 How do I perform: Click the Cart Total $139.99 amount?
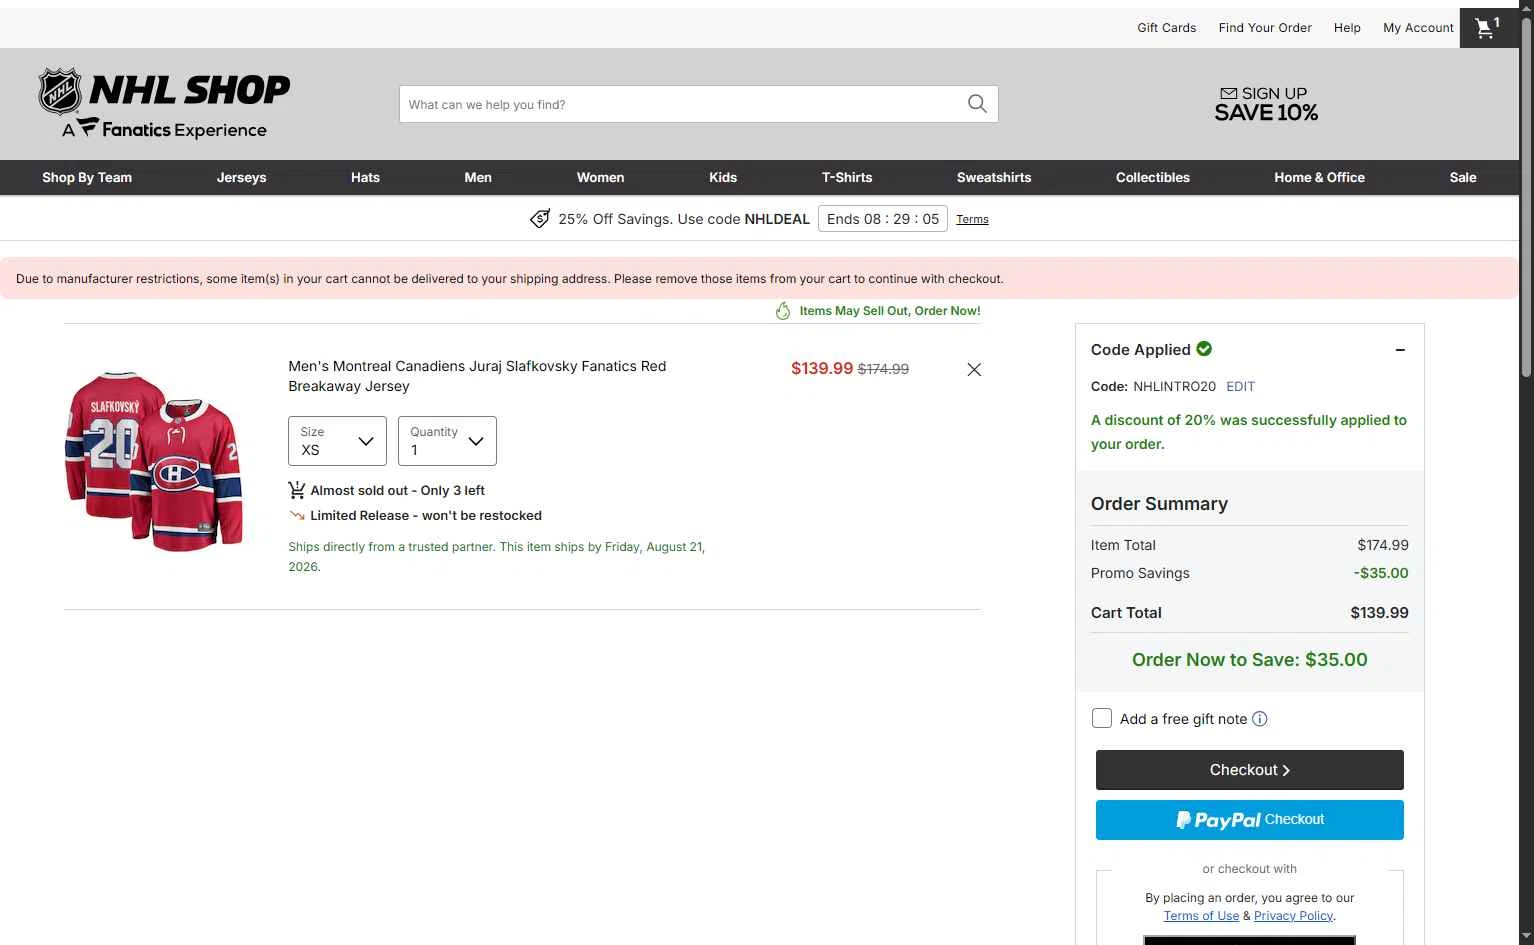point(1379,613)
